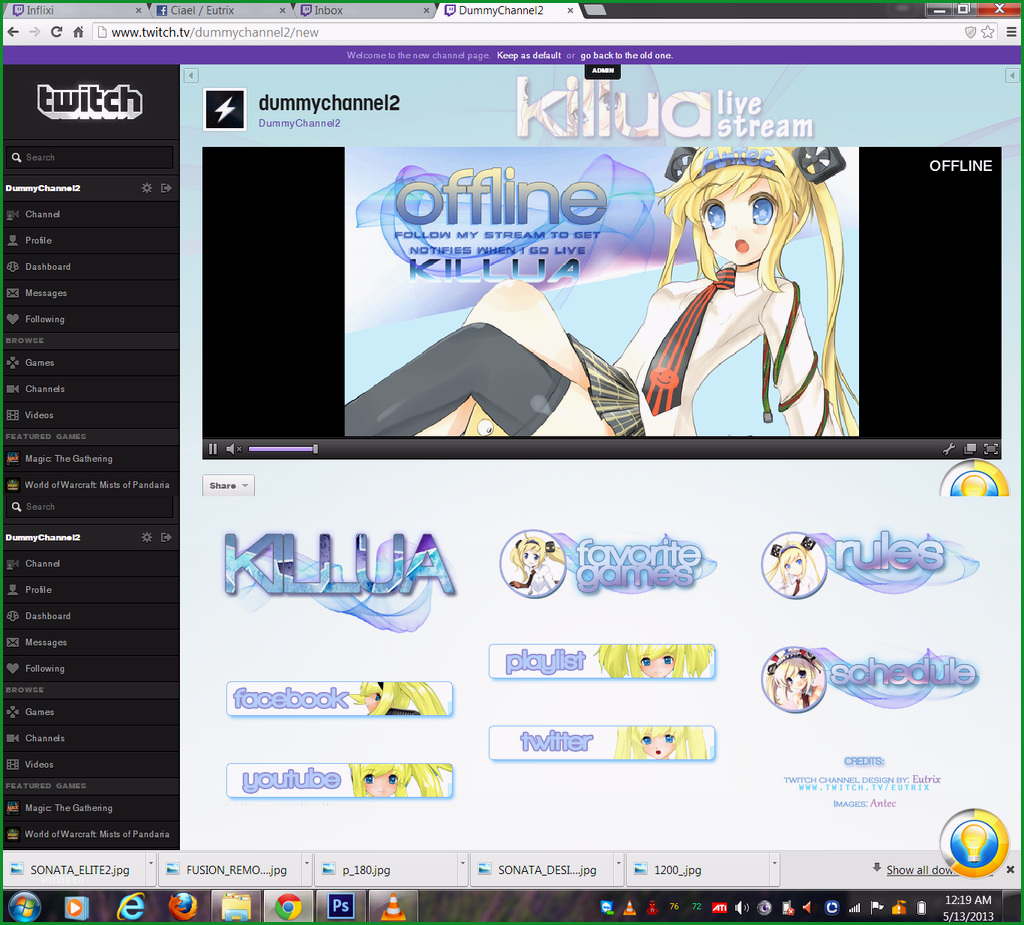Pop out the video player window
The height and width of the screenshot is (925, 1024).
[970, 449]
